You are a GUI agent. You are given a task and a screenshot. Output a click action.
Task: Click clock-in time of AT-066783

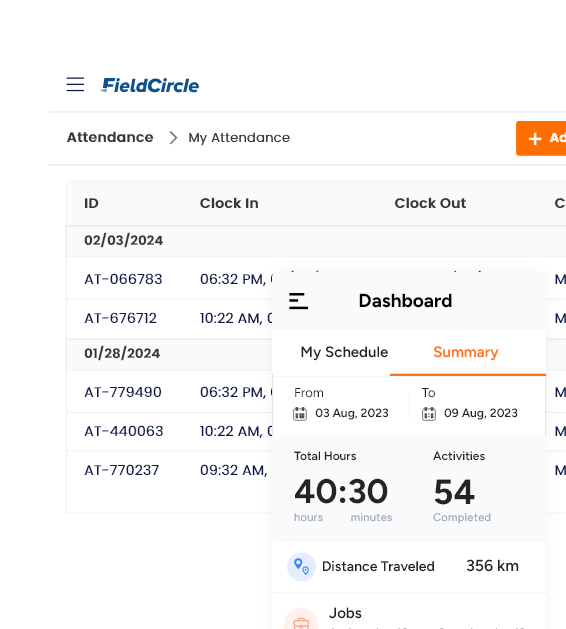point(236,279)
